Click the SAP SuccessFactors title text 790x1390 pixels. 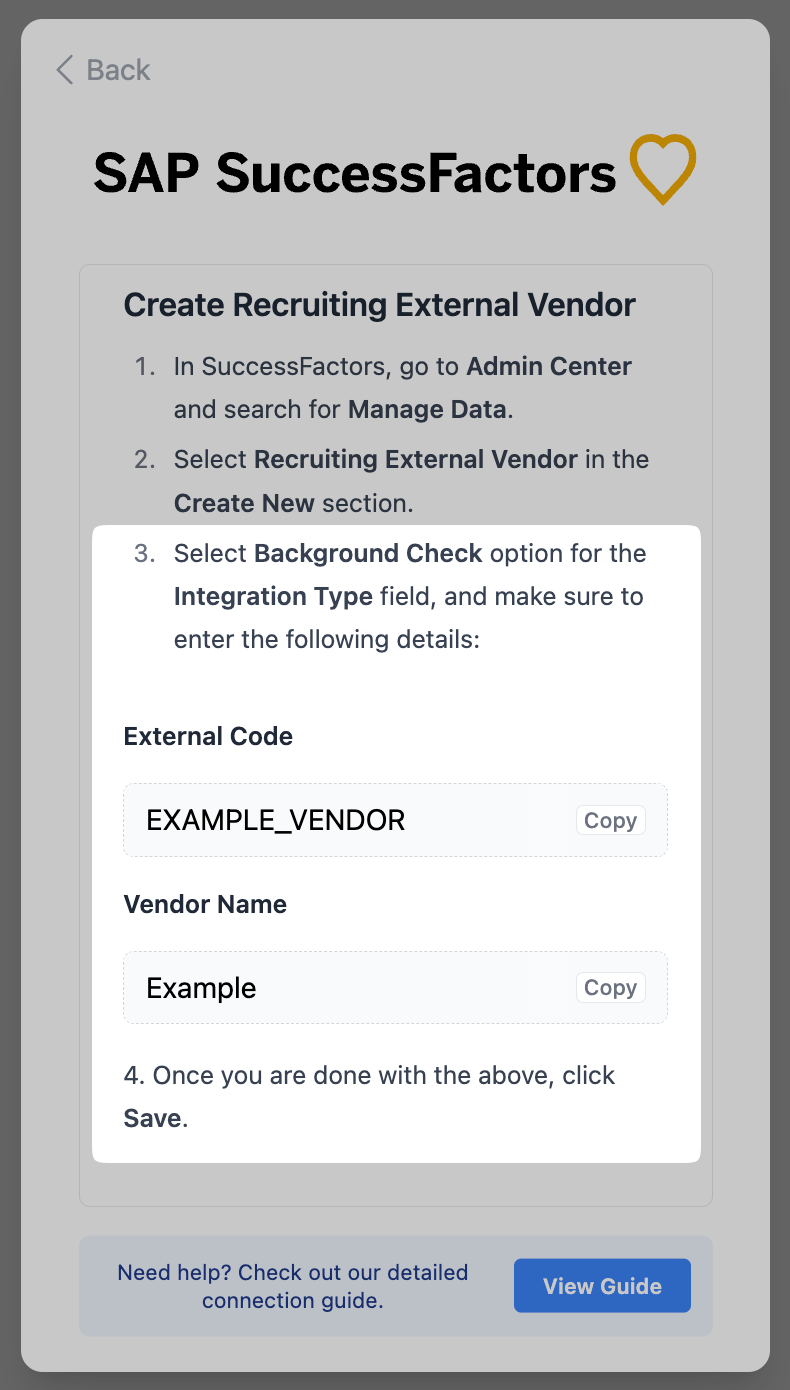coord(355,173)
